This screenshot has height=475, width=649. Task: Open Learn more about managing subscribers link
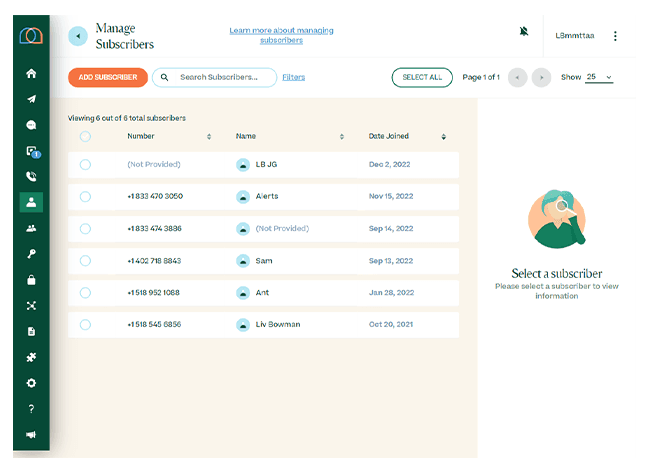[x=281, y=35]
